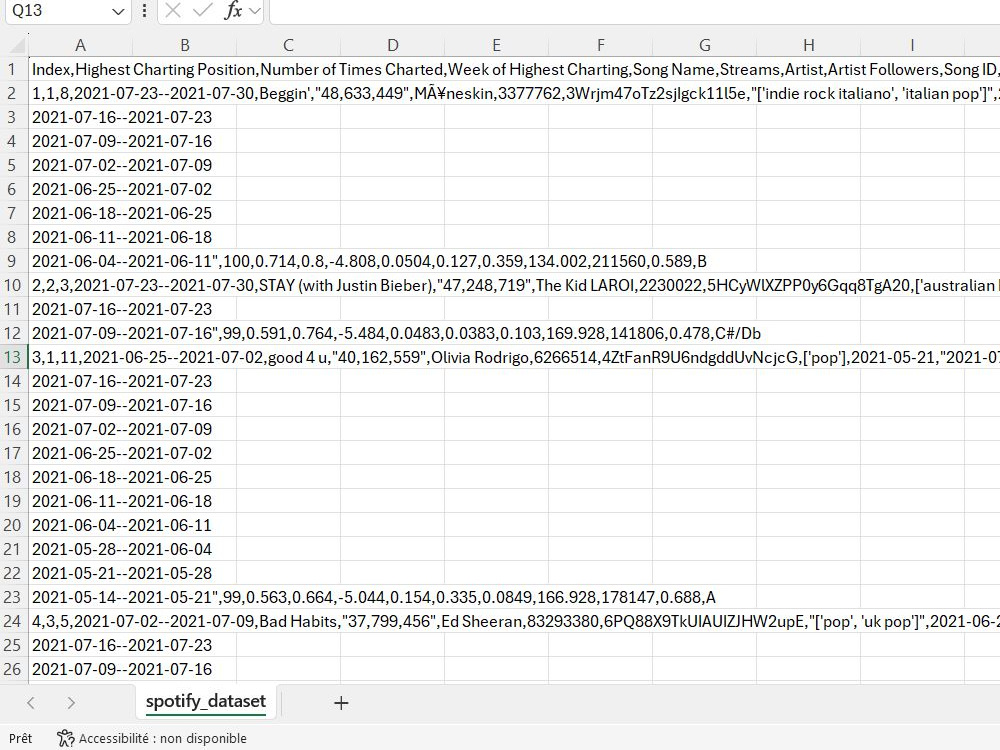Screen dimensions: 1000x750
Task: Click cell A9 ending with 0.589,B
Action: 80,261
